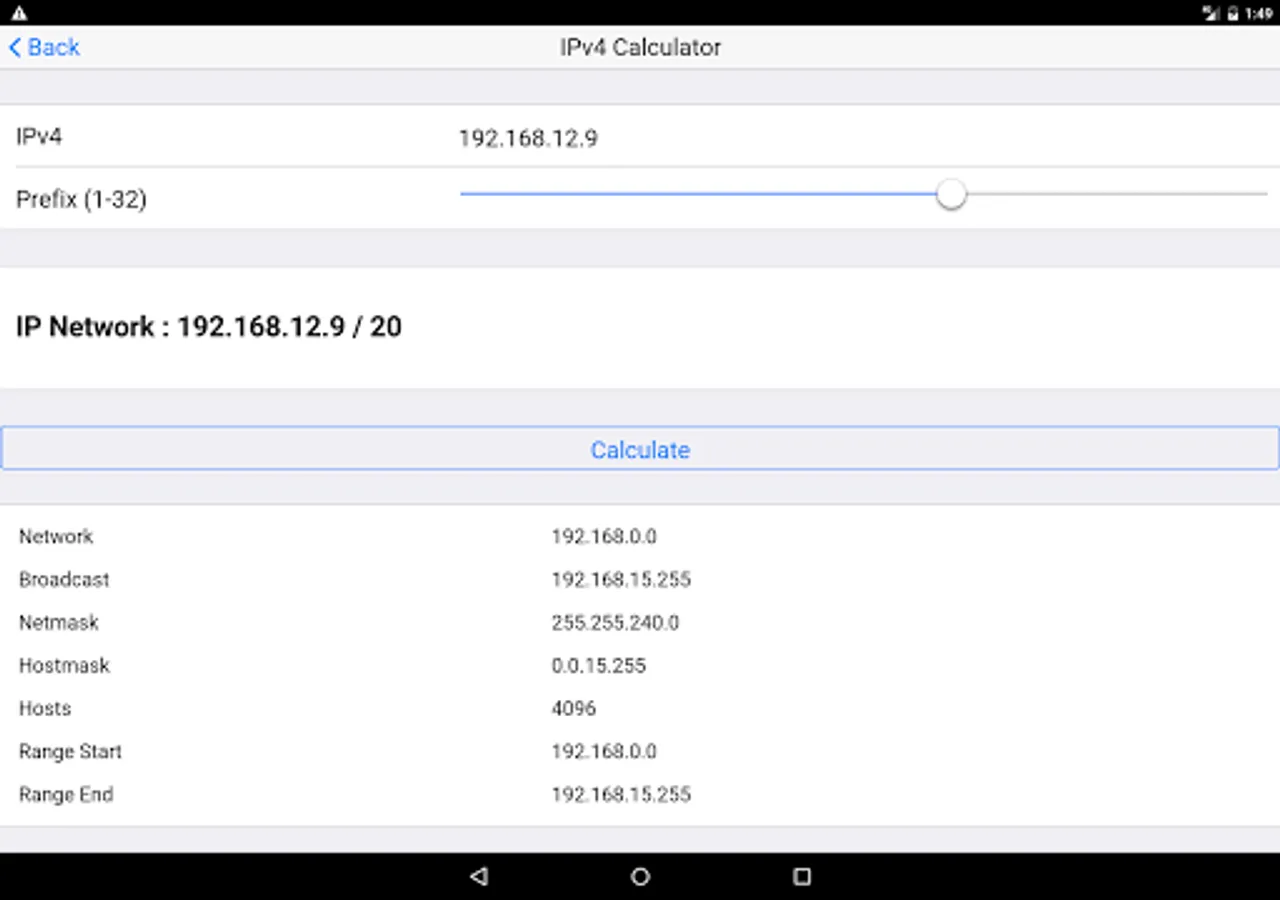Click the IP Network 192.168.12.9 / 20 heading
Screen dimensions: 1280x900
click(209, 327)
